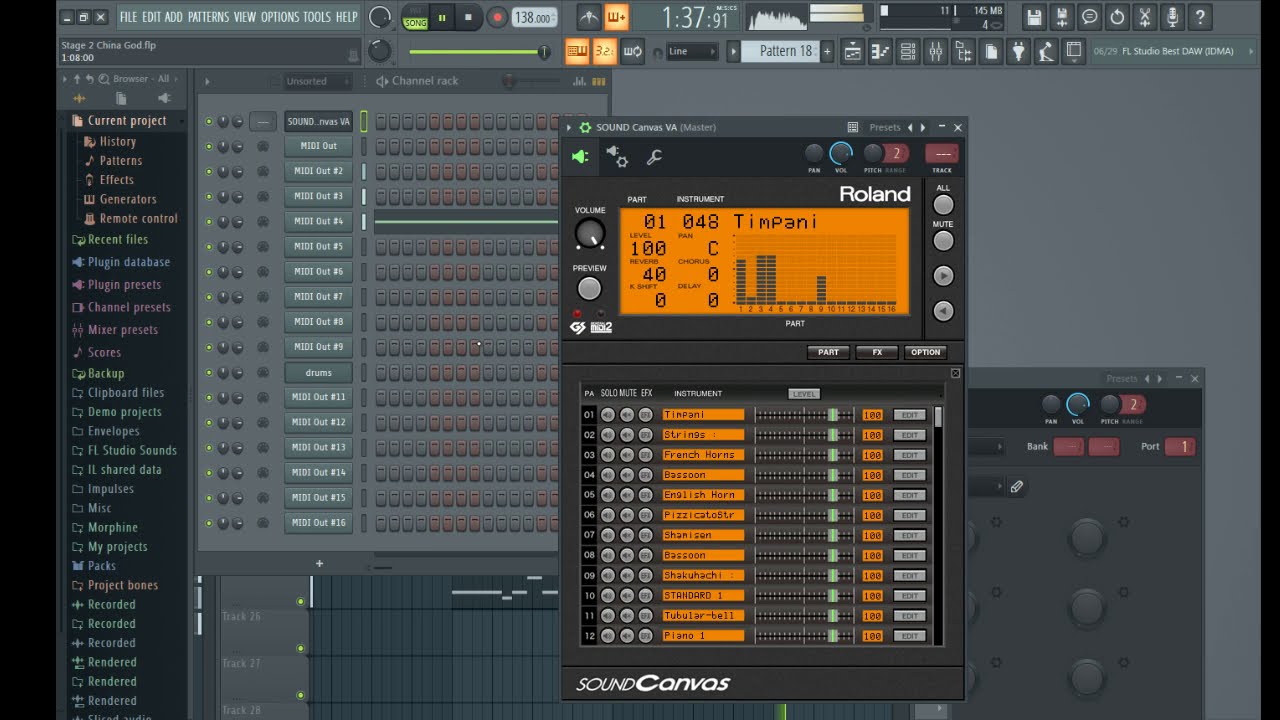
Task: Toggle the countdown before recording icon
Action: point(604,51)
